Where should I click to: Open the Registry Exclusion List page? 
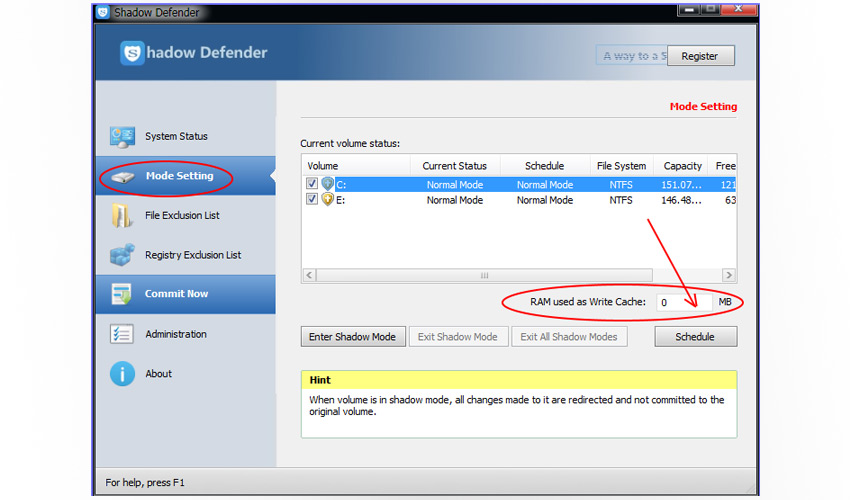[185, 255]
